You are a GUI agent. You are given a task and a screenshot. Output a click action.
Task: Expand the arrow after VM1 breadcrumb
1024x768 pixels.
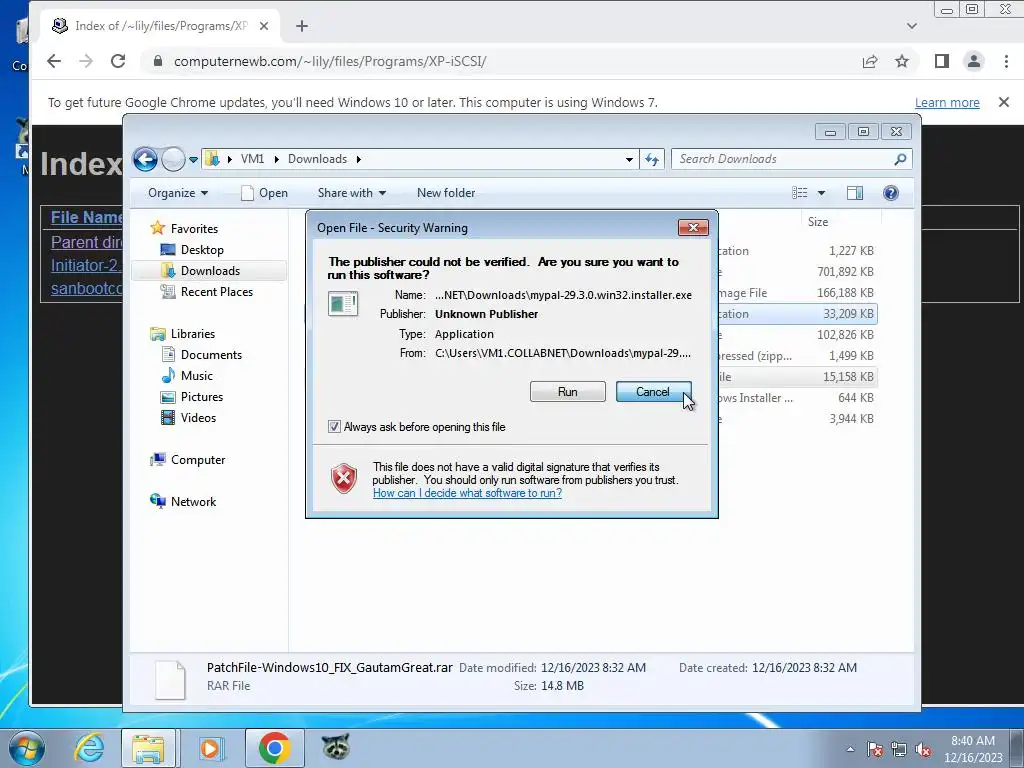(x=276, y=159)
